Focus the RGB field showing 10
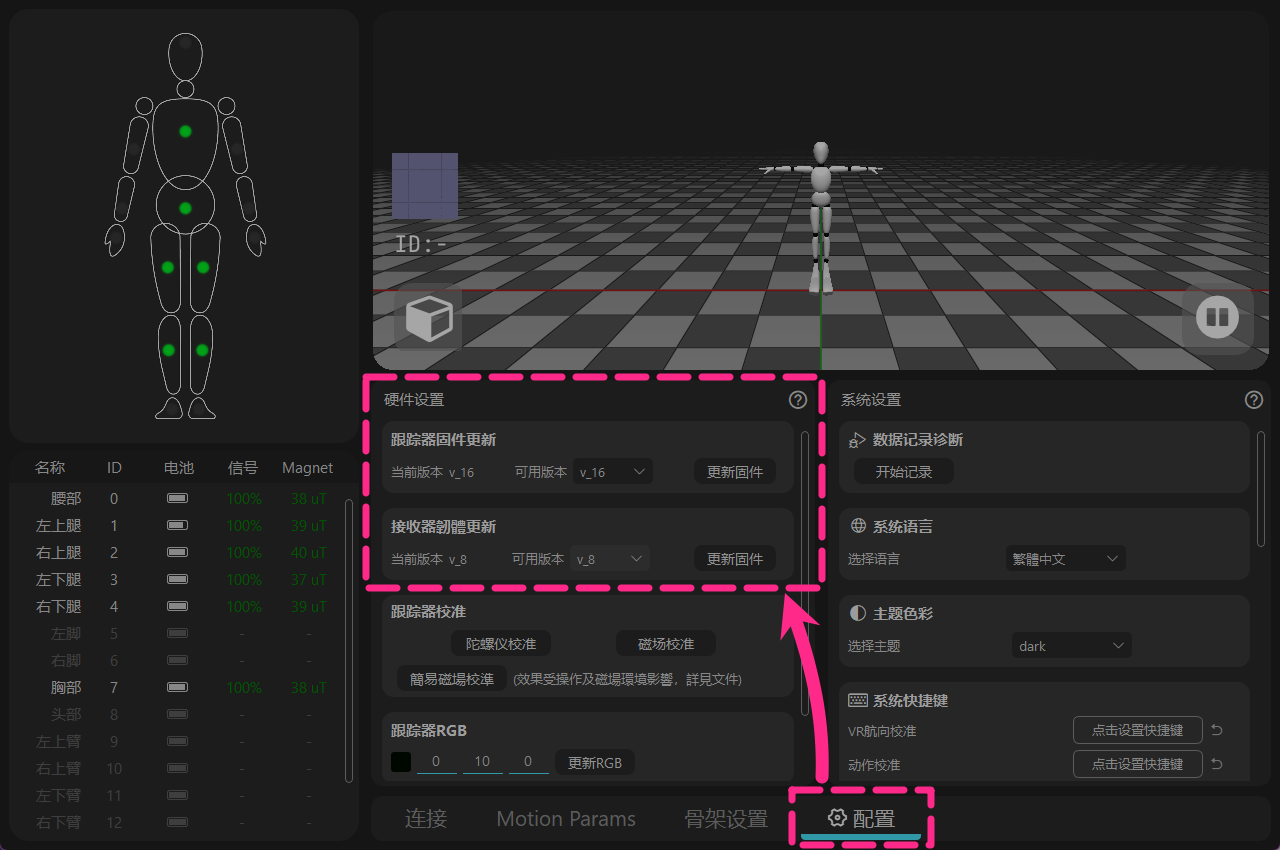Viewport: 1280px width, 850px height. 482,762
